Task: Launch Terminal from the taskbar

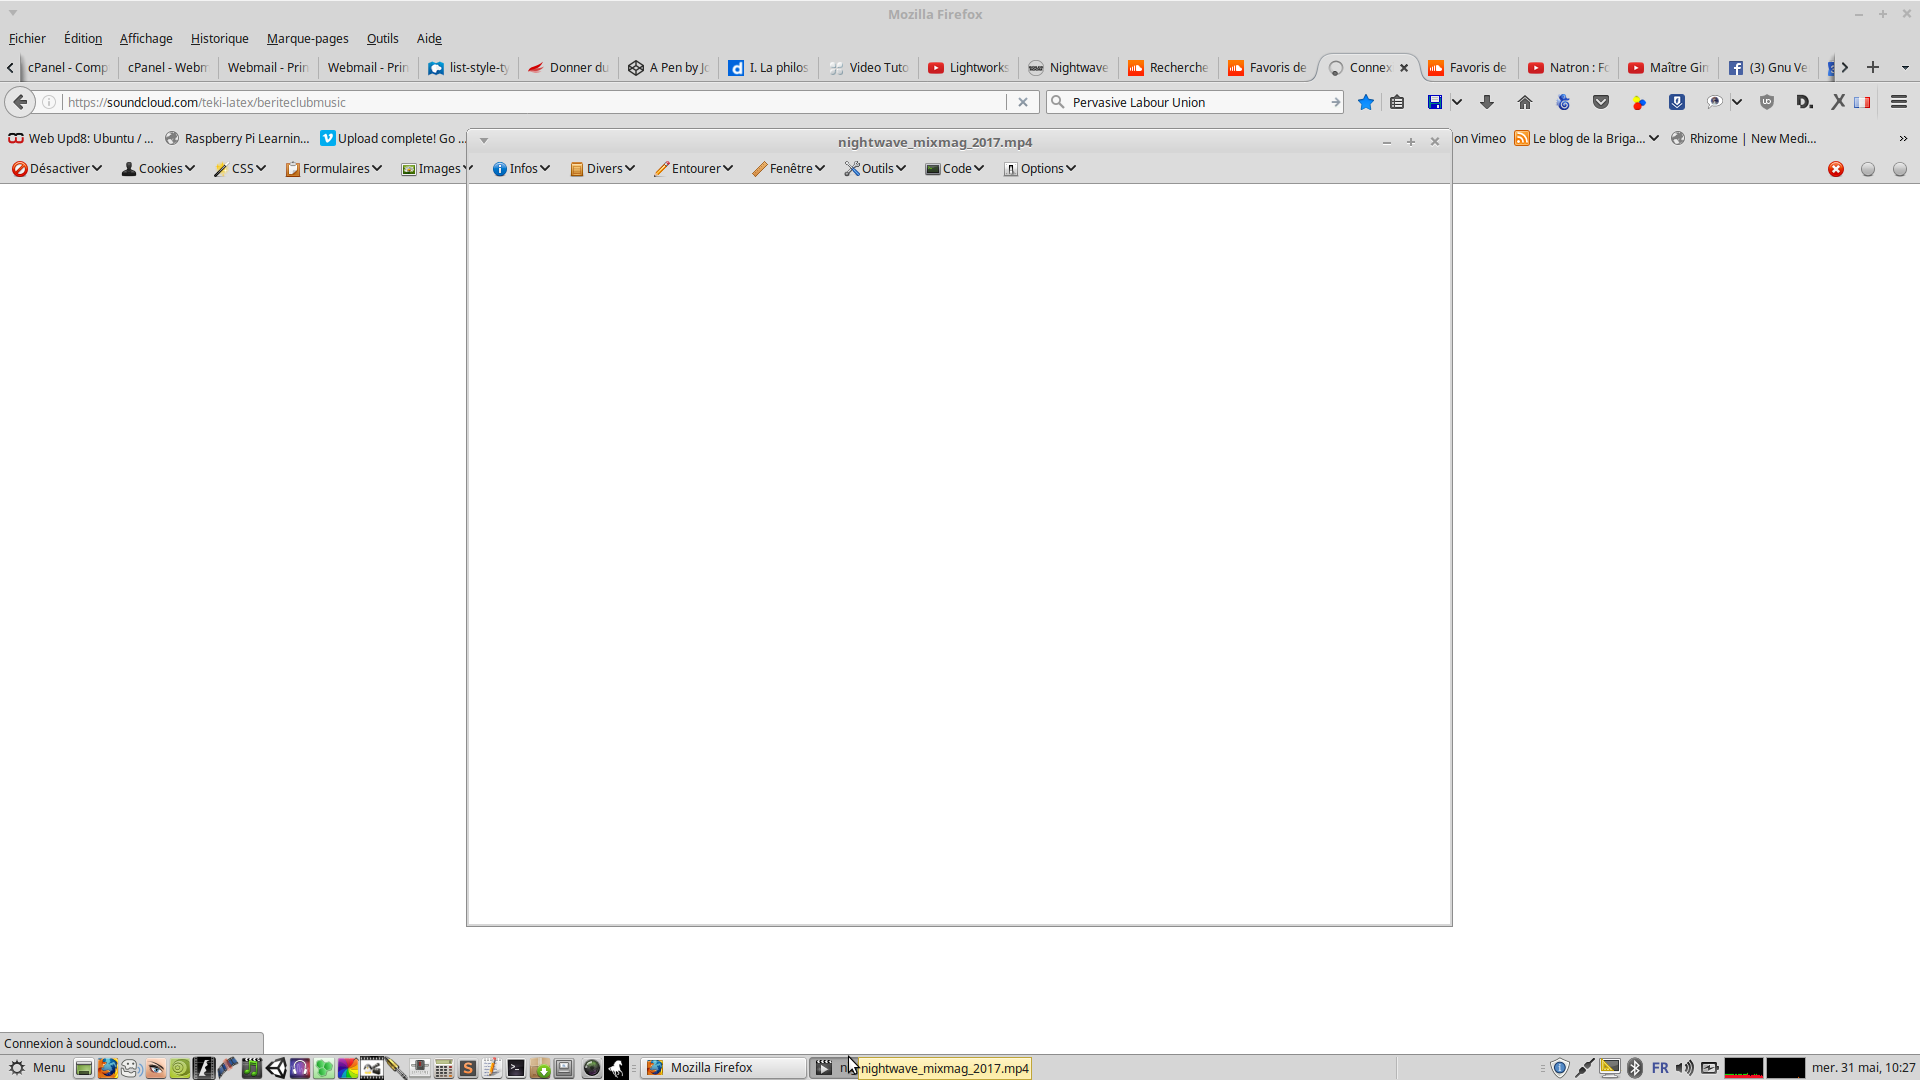Action: pos(515,1068)
